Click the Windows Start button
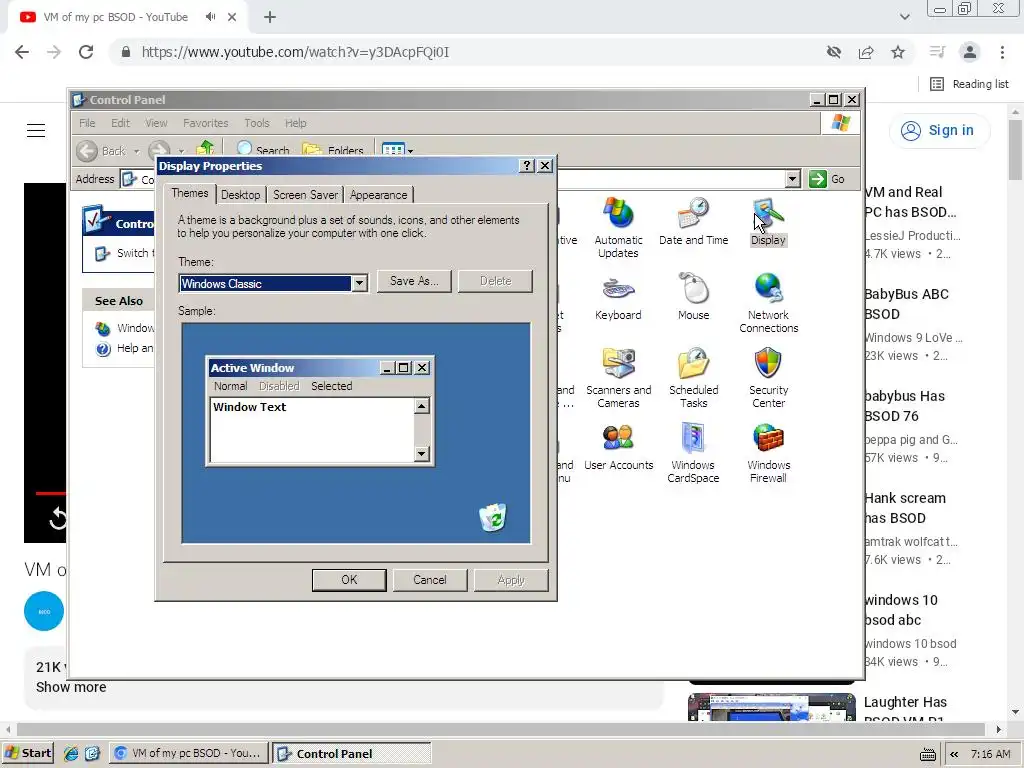This screenshot has height=768, width=1024. (x=28, y=753)
